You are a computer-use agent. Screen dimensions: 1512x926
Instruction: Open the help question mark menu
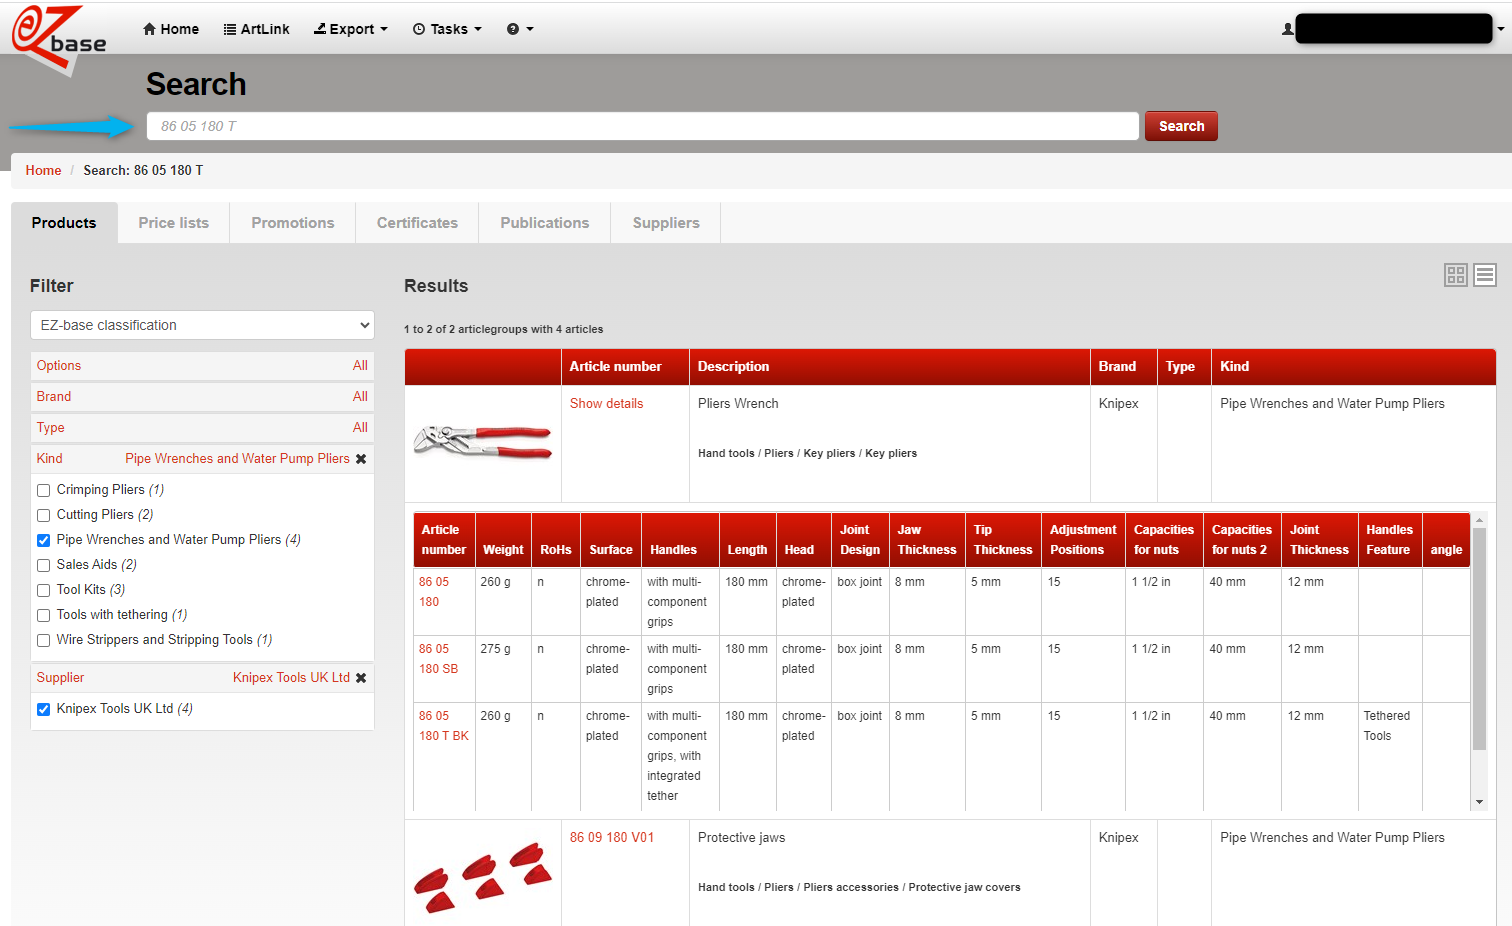point(520,29)
